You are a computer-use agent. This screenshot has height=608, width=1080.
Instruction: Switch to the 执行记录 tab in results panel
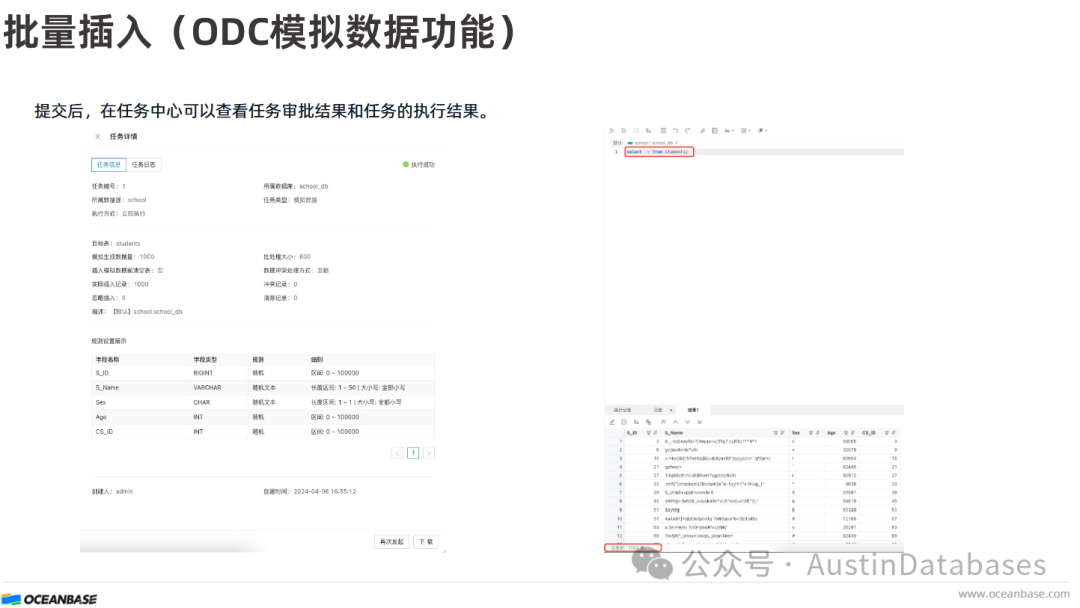[x=622, y=410]
